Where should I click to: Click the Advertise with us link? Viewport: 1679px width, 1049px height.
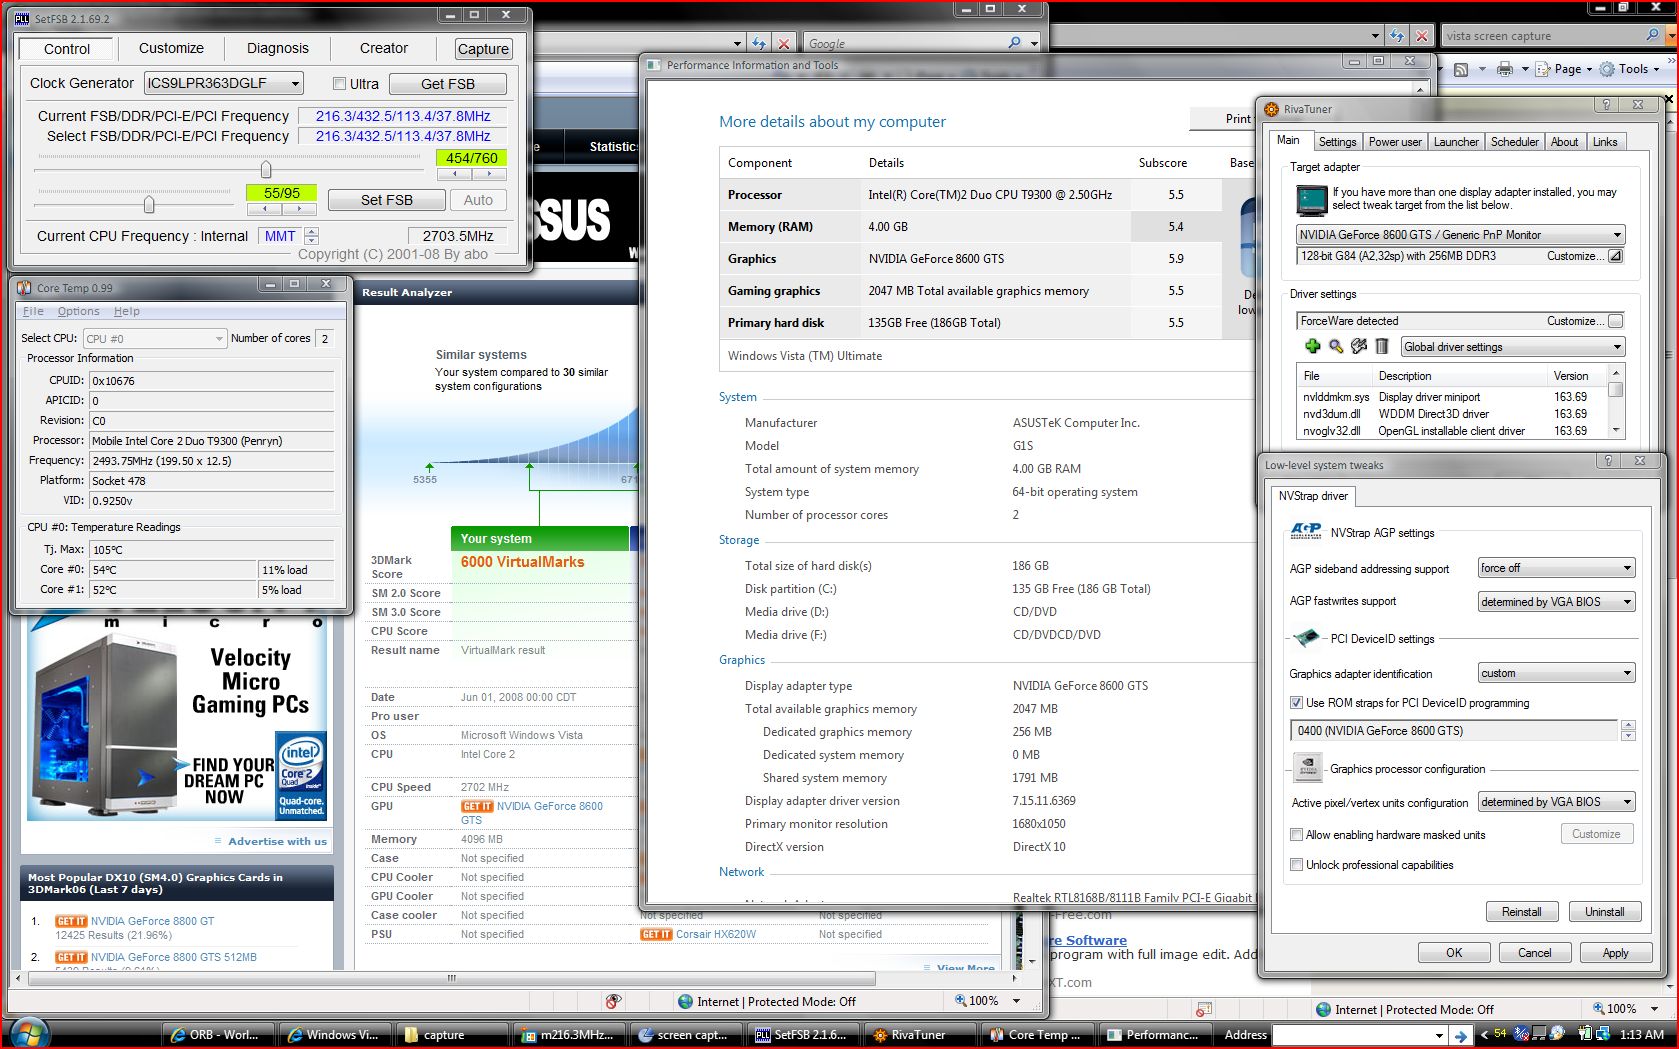click(277, 841)
